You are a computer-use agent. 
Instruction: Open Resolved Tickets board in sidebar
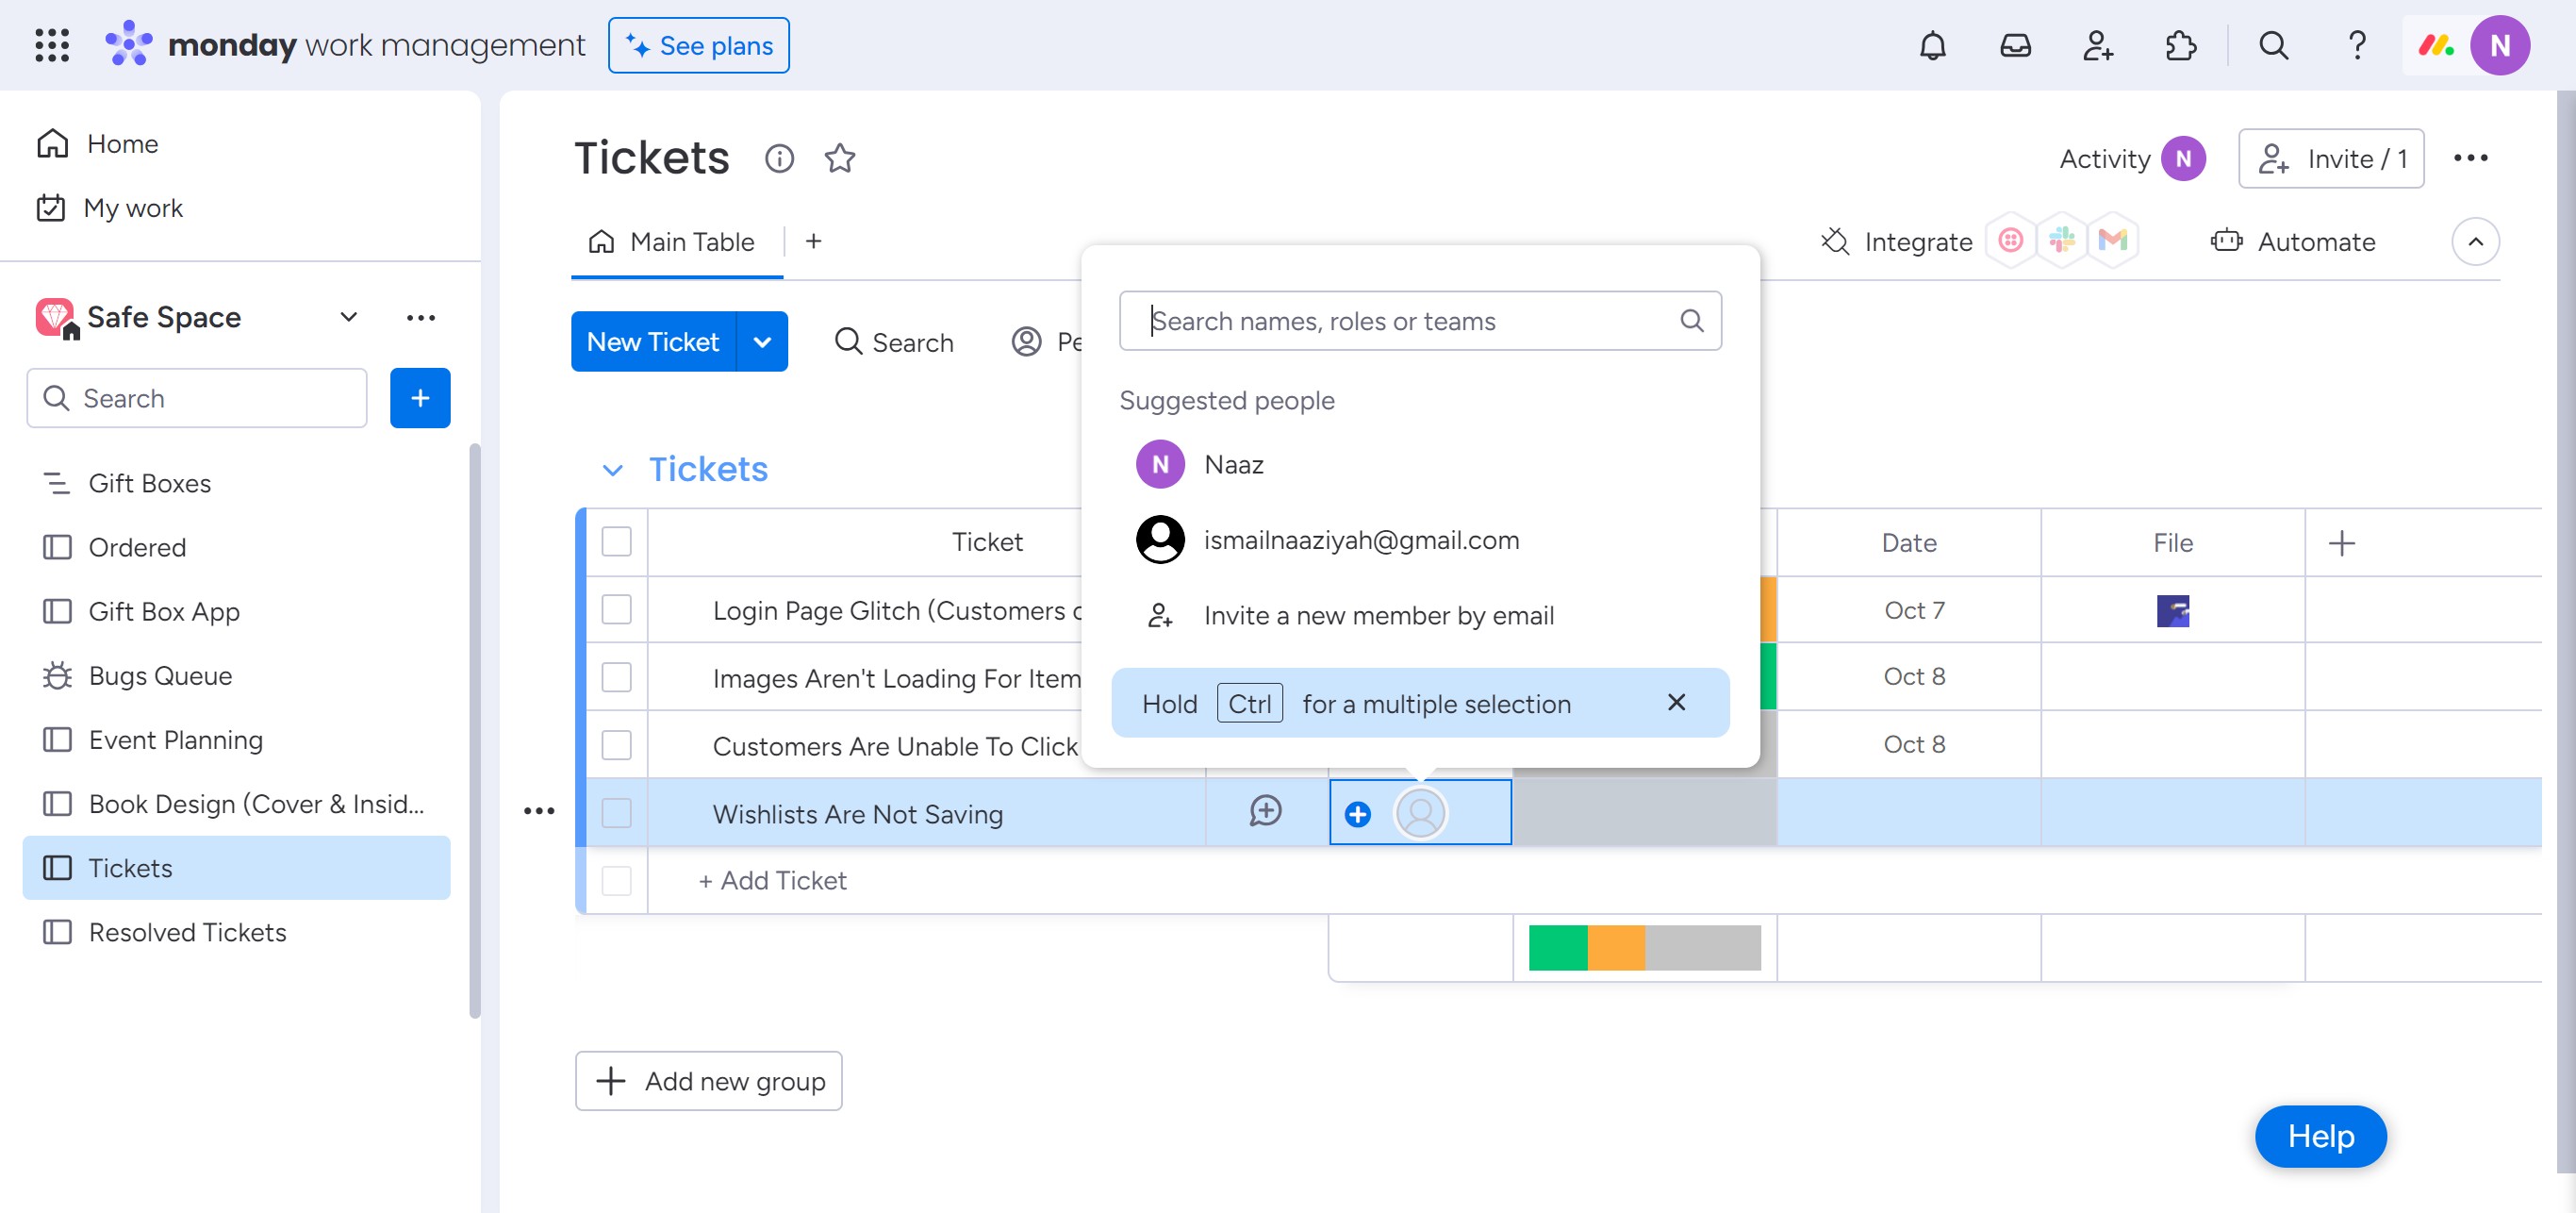pos(187,932)
